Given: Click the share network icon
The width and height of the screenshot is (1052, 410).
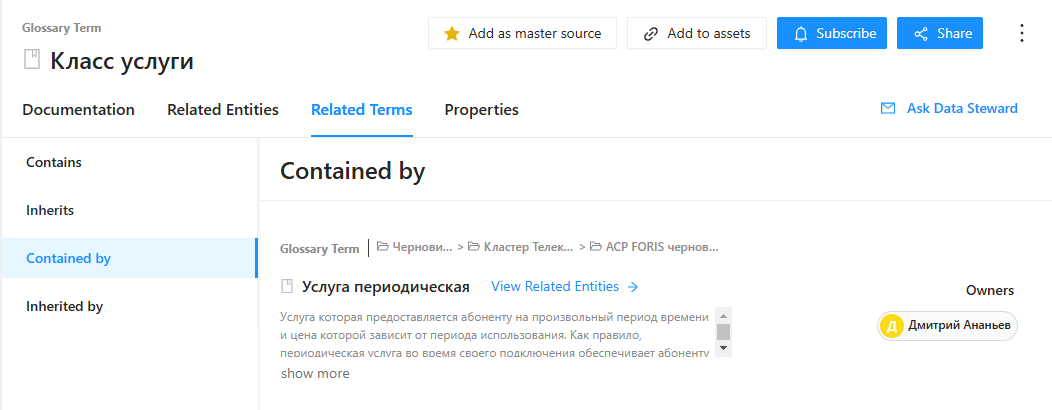Looking at the screenshot, I should [x=922, y=34].
